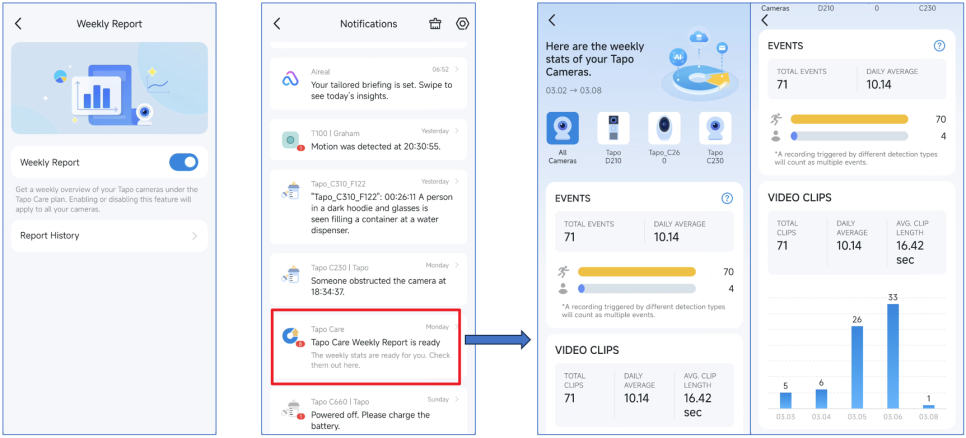Go back from the Notifications screen
The image size is (966, 438).
click(x=277, y=23)
